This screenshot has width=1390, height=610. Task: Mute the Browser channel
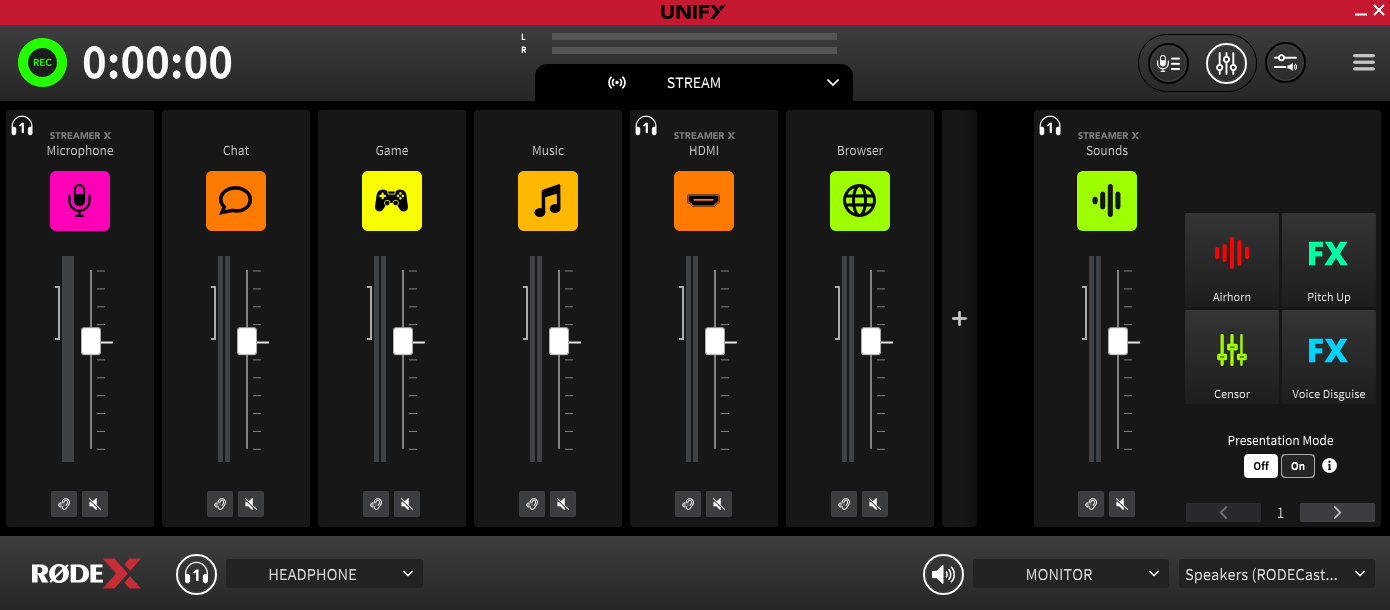[875, 504]
